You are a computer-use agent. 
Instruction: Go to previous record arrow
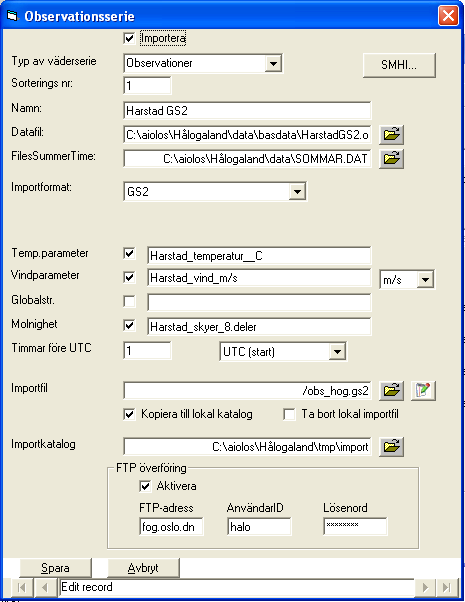click(45, 587)
